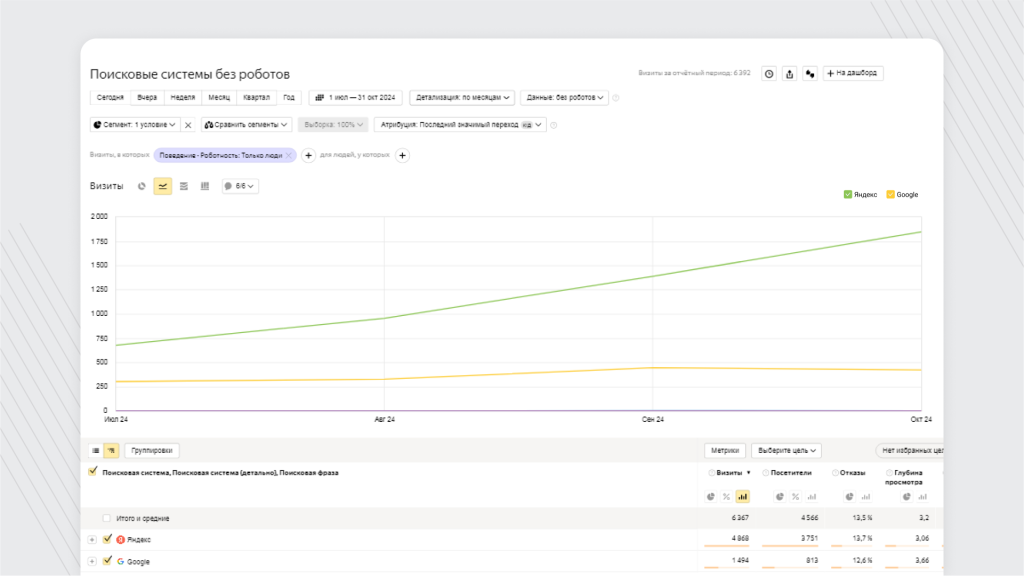Show Визиты as bar values
The width and height of the screenshot is (1024, 576).
(743, 497)
